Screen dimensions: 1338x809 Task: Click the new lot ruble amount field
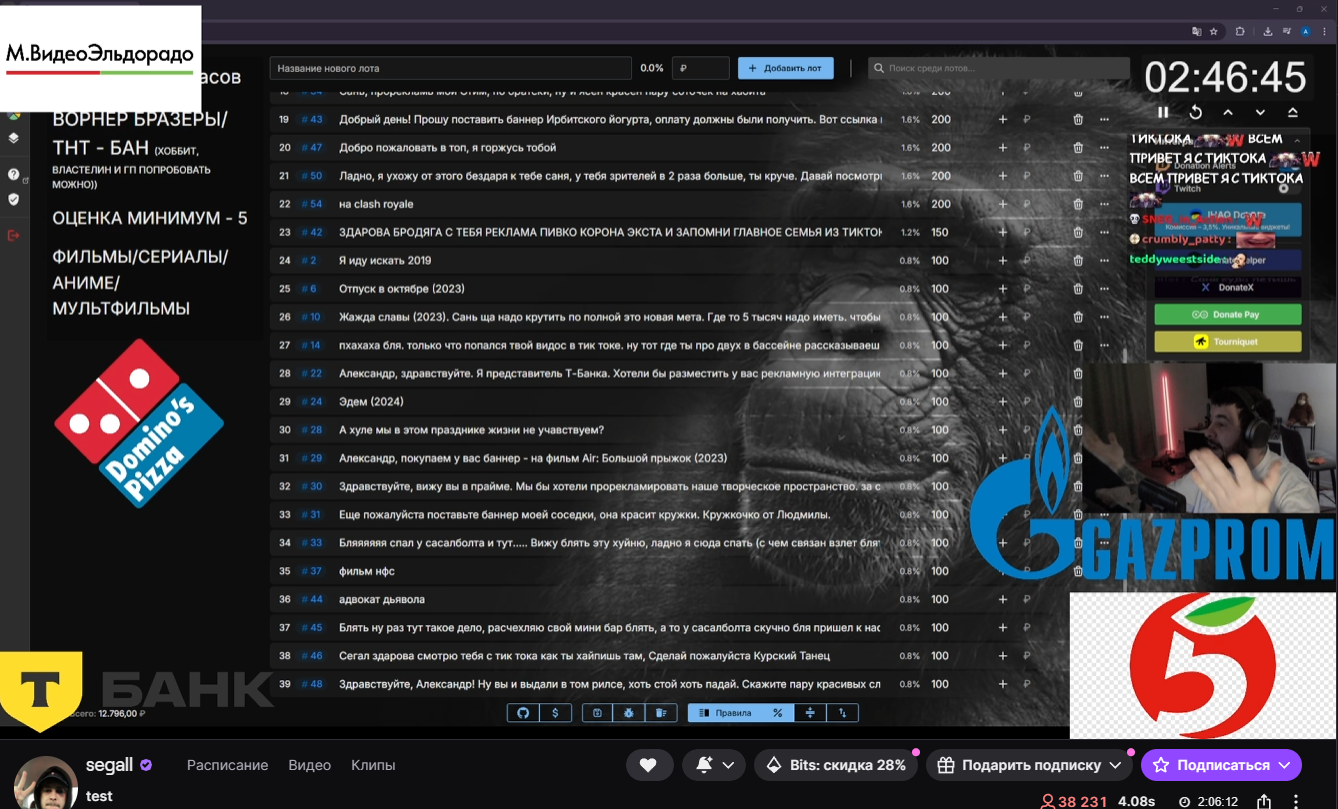[x=700, y=68]
